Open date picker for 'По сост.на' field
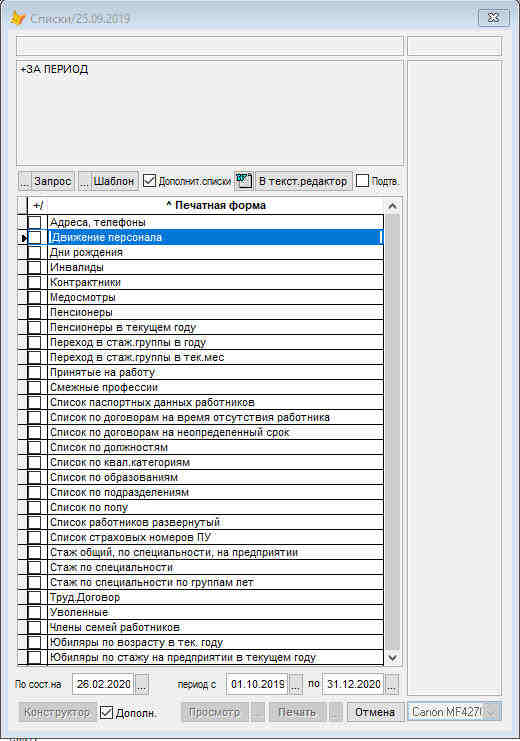 142,684
